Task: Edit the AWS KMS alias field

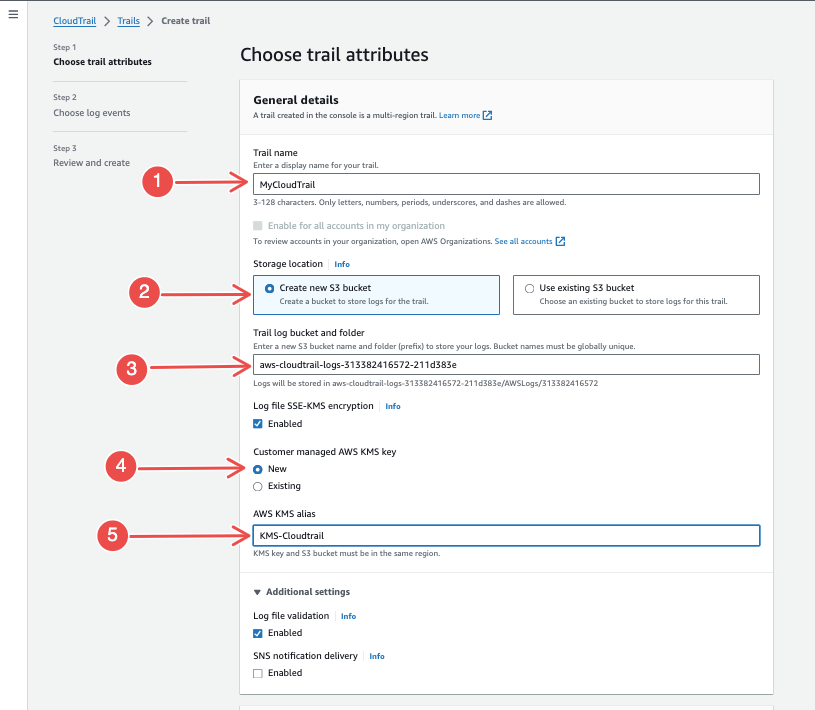Action: pos(505,535)
